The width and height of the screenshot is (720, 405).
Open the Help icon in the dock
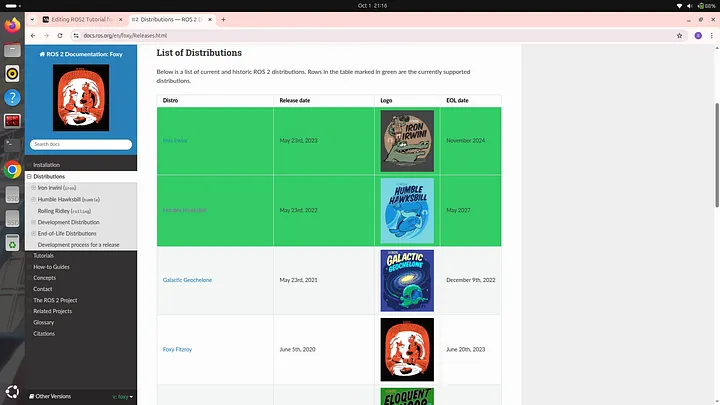pyautogui.click(x=12, y=97)
